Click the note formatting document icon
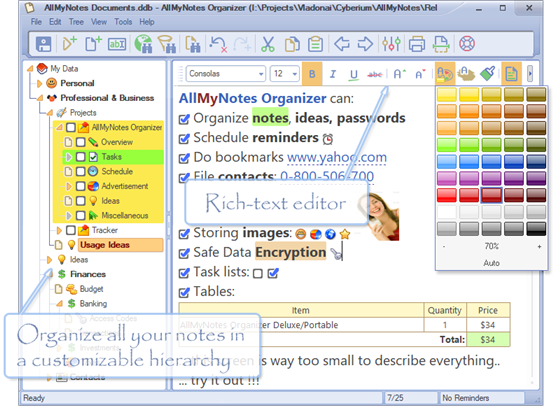 pos(511,74)
